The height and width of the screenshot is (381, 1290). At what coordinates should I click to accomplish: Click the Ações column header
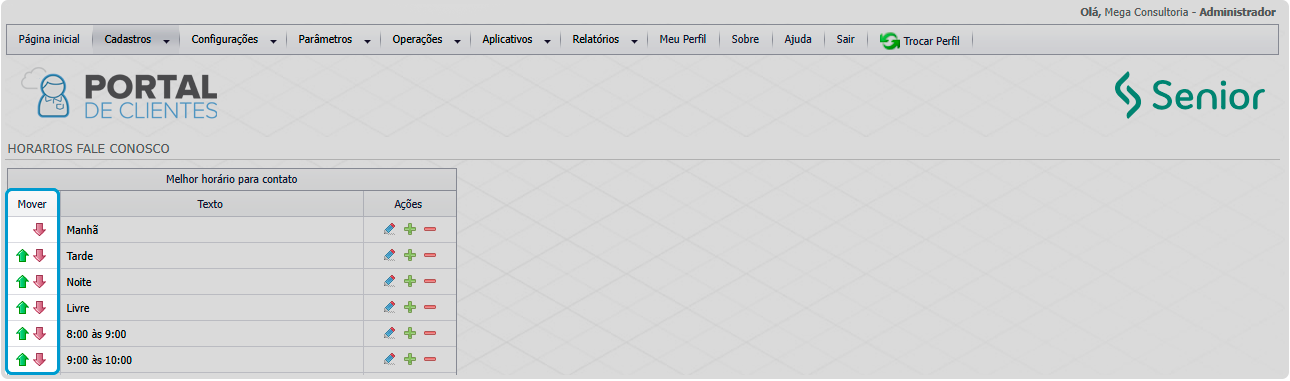pos(409,204)
